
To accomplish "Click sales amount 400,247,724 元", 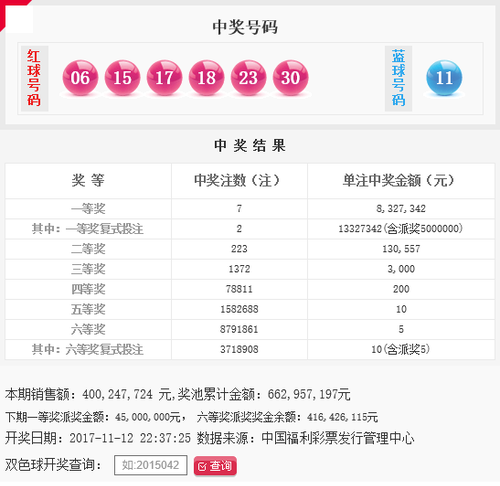I will point(127,395).
